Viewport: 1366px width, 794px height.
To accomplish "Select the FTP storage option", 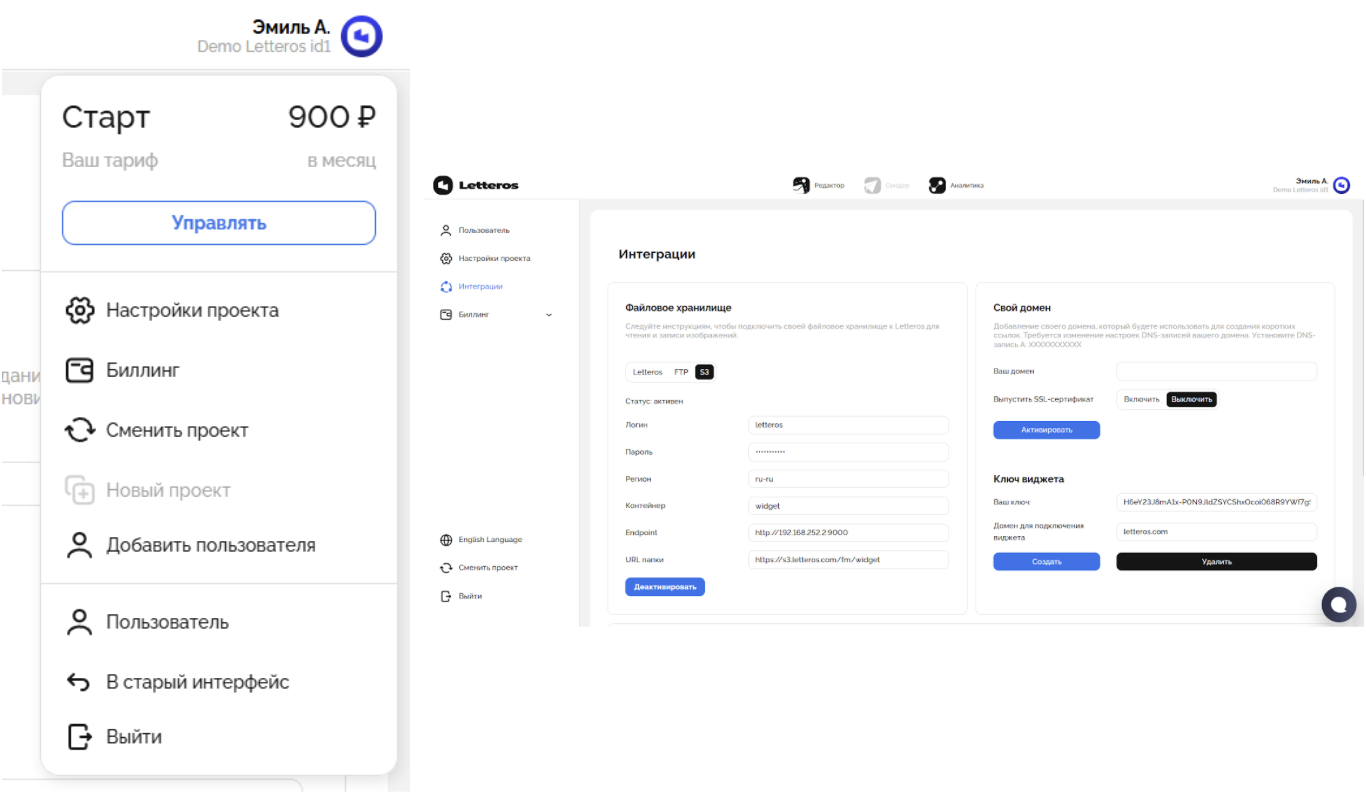I will click(681, 372).
